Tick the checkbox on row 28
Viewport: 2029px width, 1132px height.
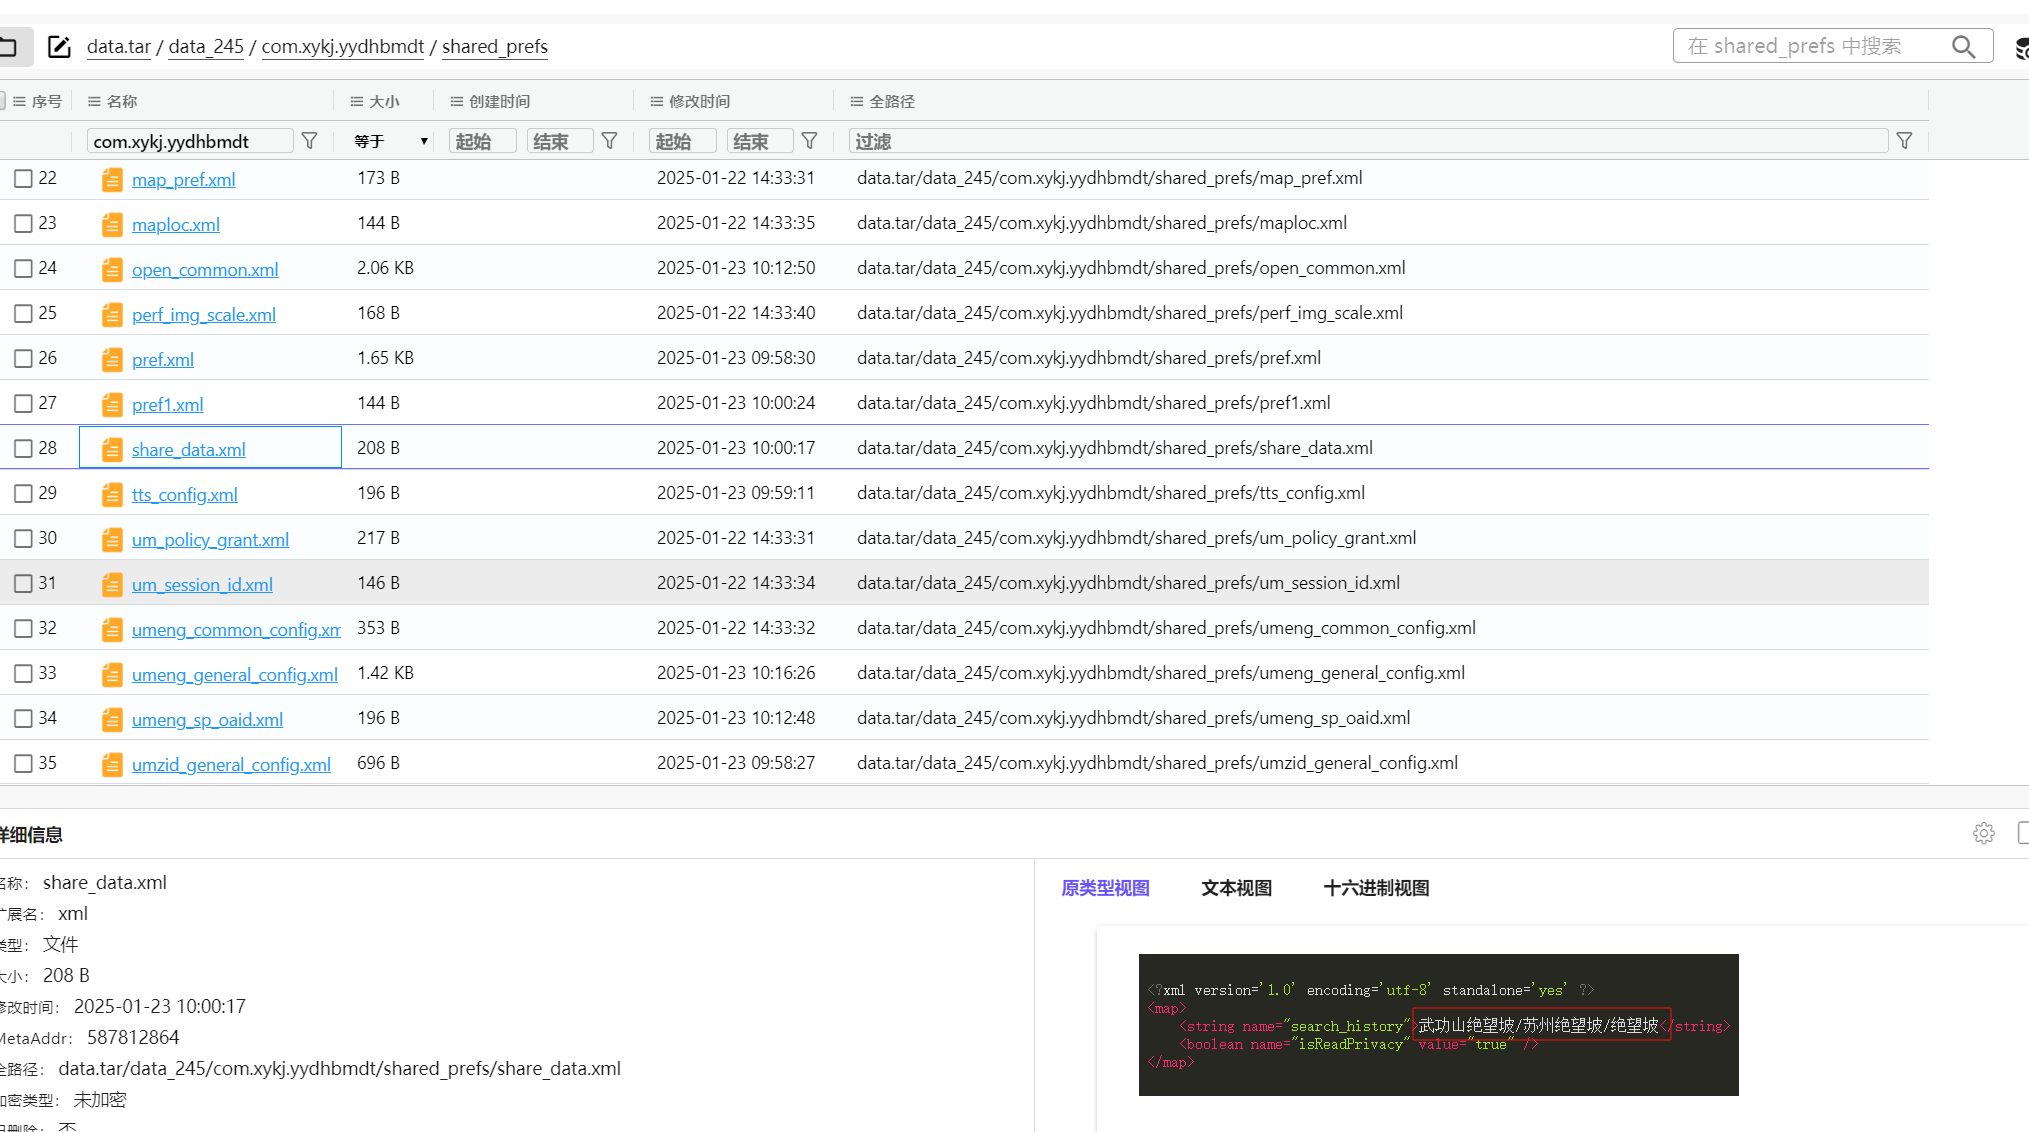point(23,448)
